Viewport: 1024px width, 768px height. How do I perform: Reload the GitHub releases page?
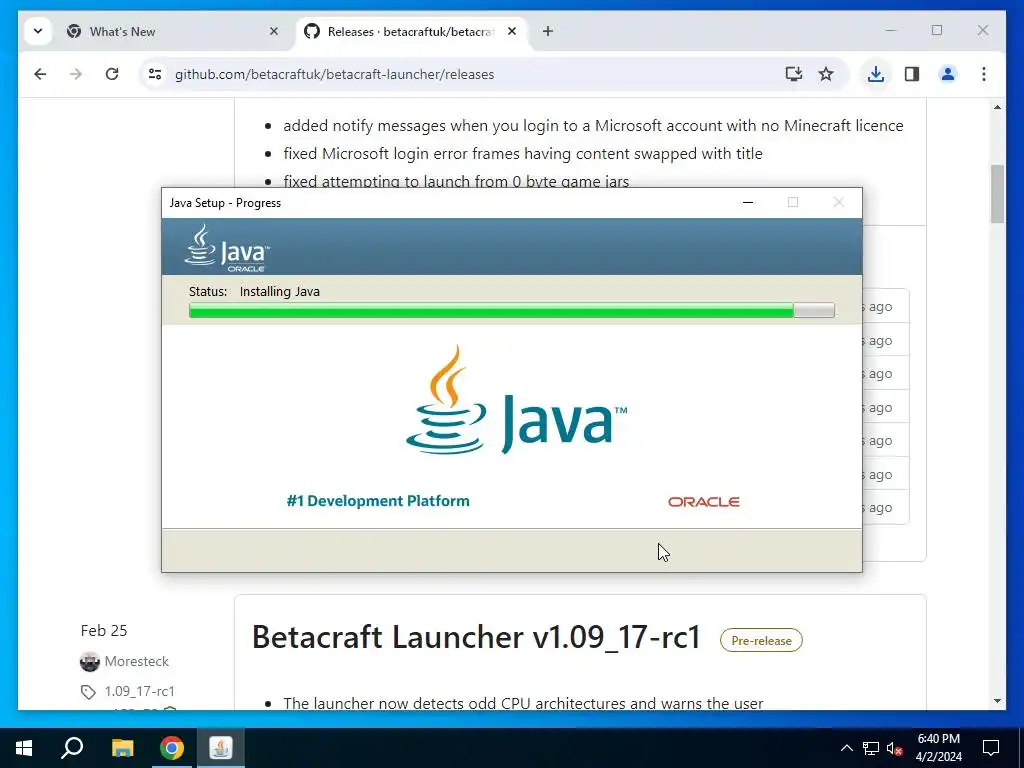point(112,74)
